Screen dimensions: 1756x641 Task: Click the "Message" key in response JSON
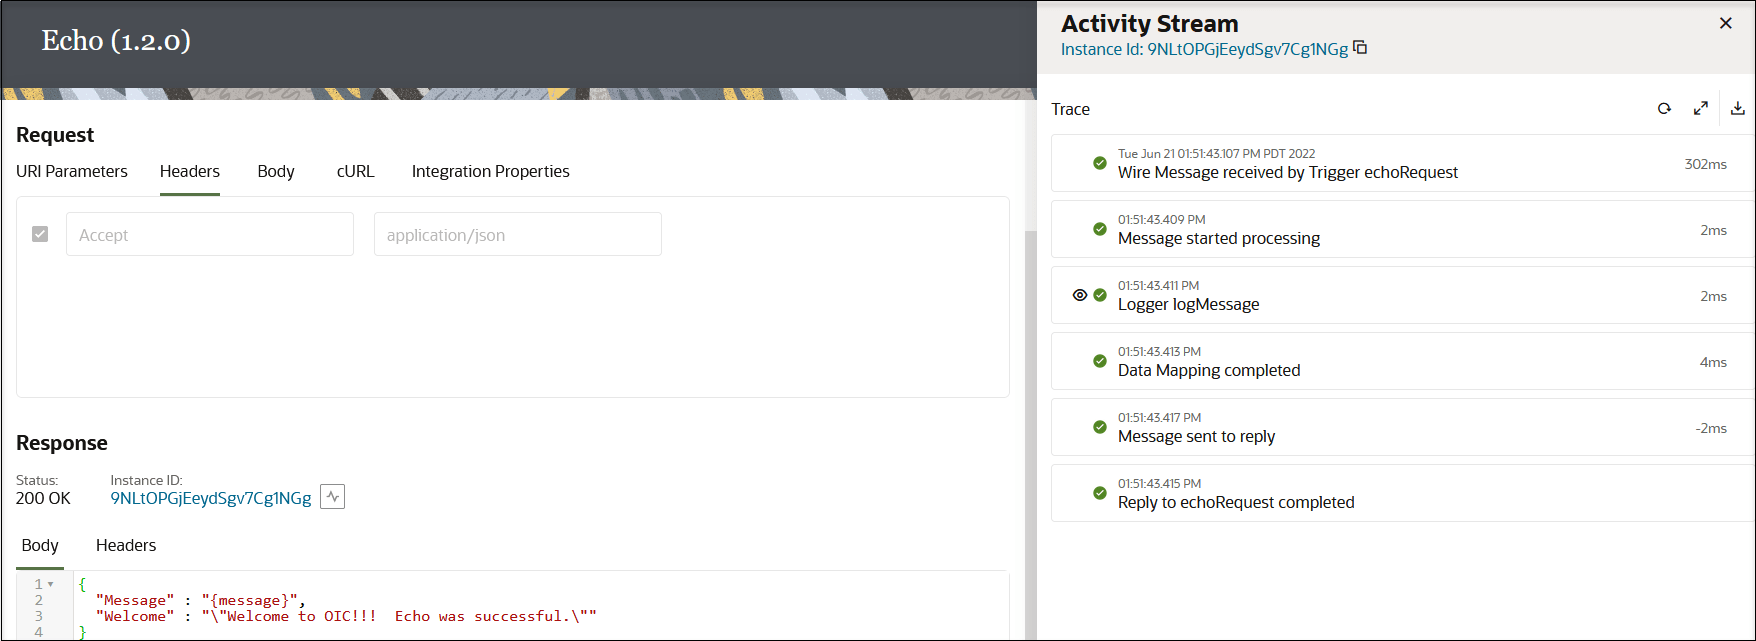135,600
